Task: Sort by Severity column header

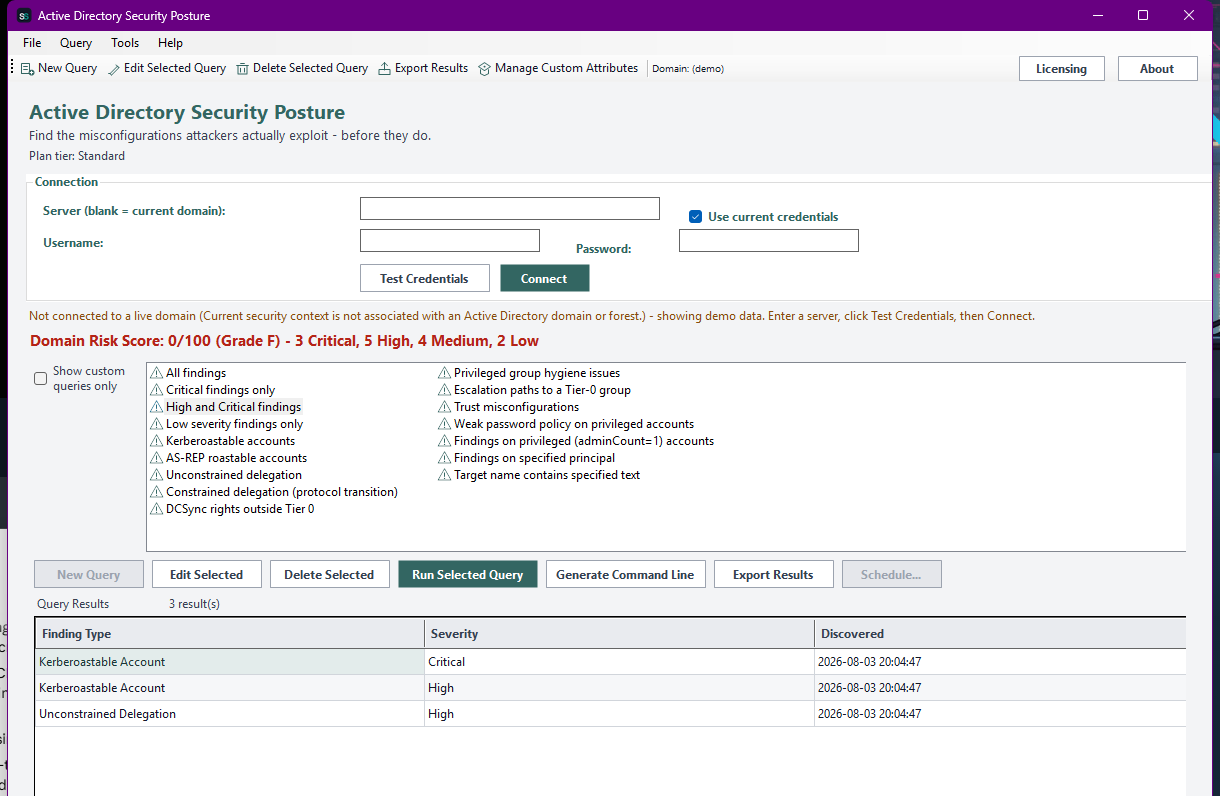Action: coord(620,634)
